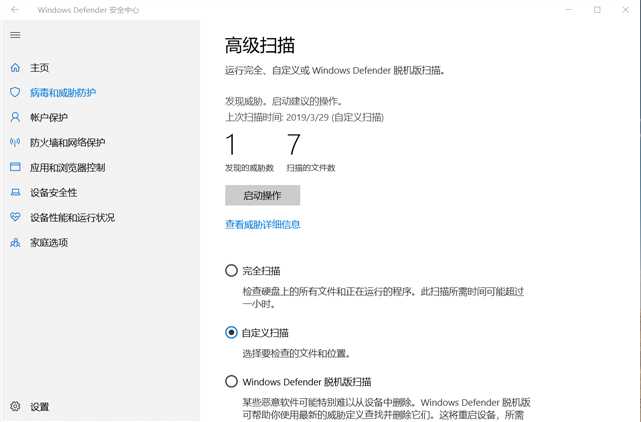Open 查看威胁详细信息 link
641x422 pixels.
coord(262,224)
